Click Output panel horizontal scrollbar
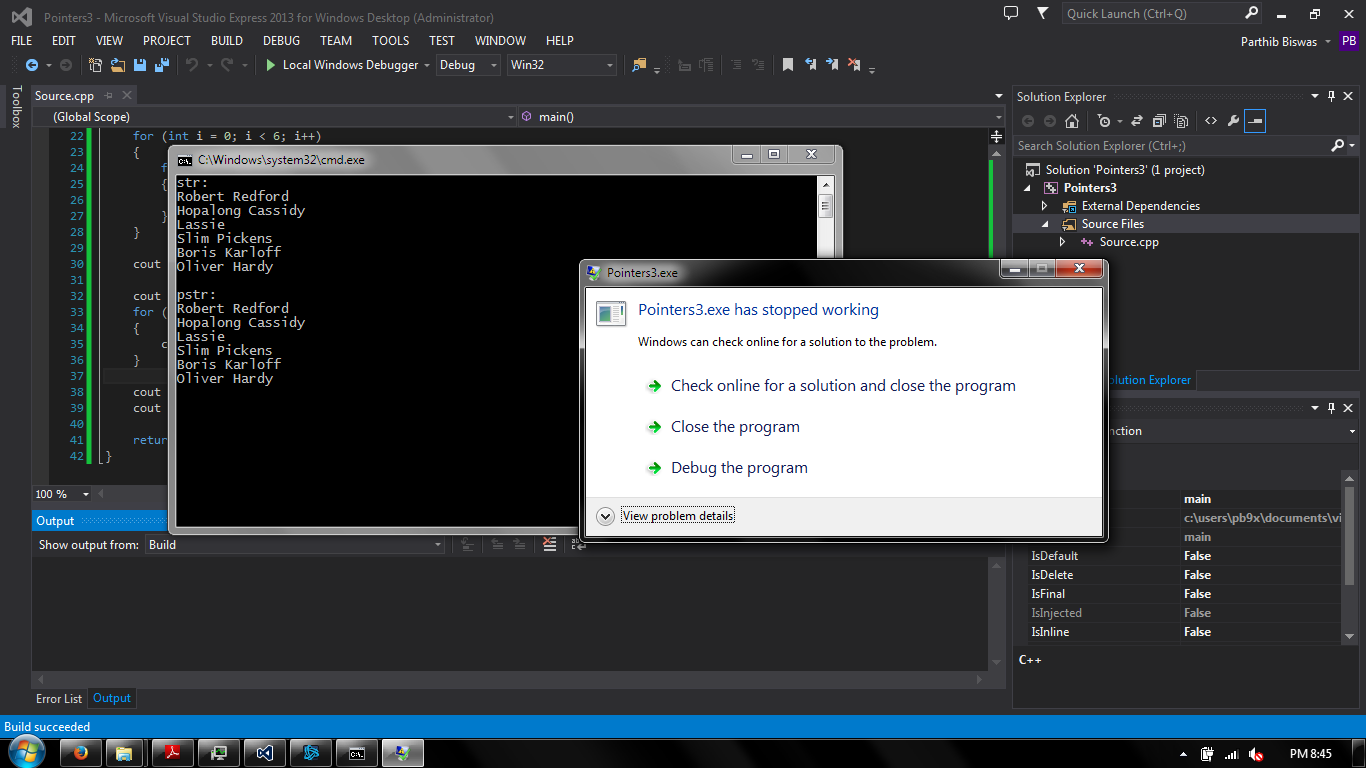1366x768 pixels. point(510,678)
